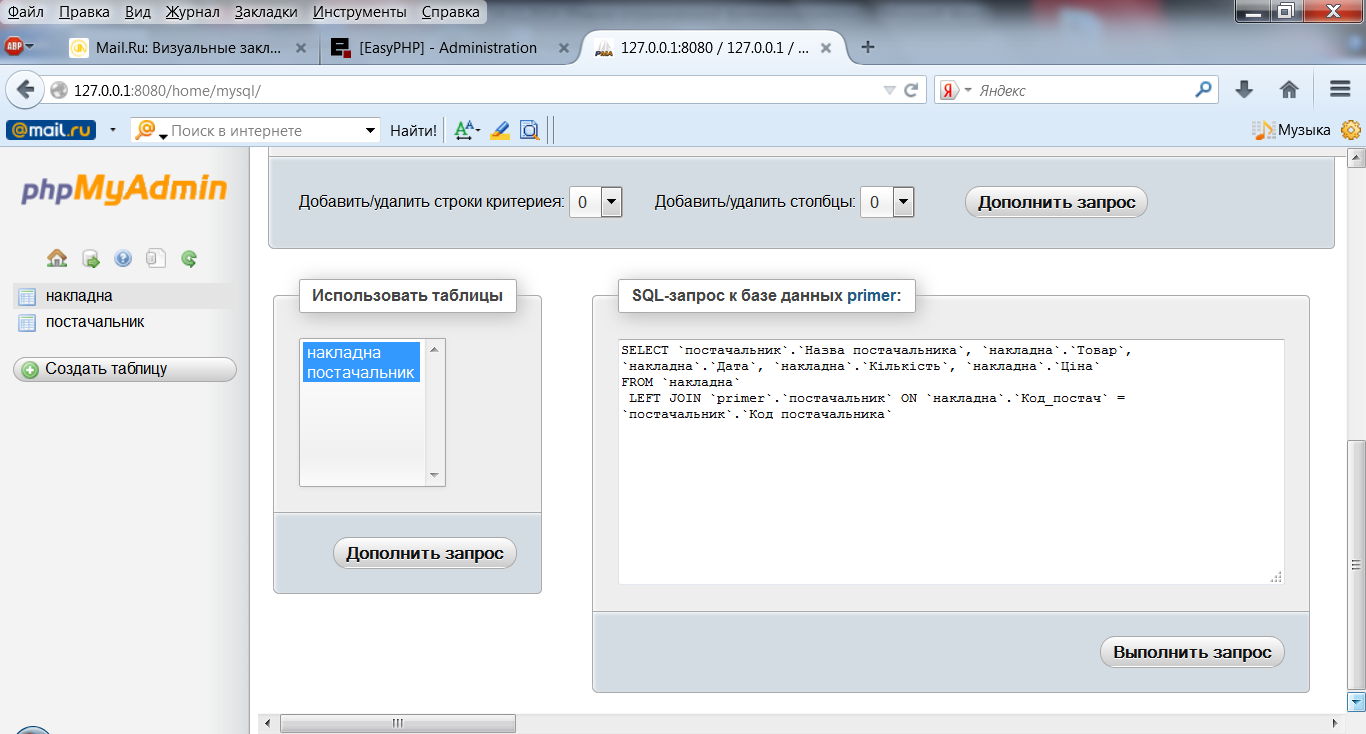Viewport: 1366px width, 734px height.
Task: Open the постачальник table link in sidebar
Action: point(95,322)
